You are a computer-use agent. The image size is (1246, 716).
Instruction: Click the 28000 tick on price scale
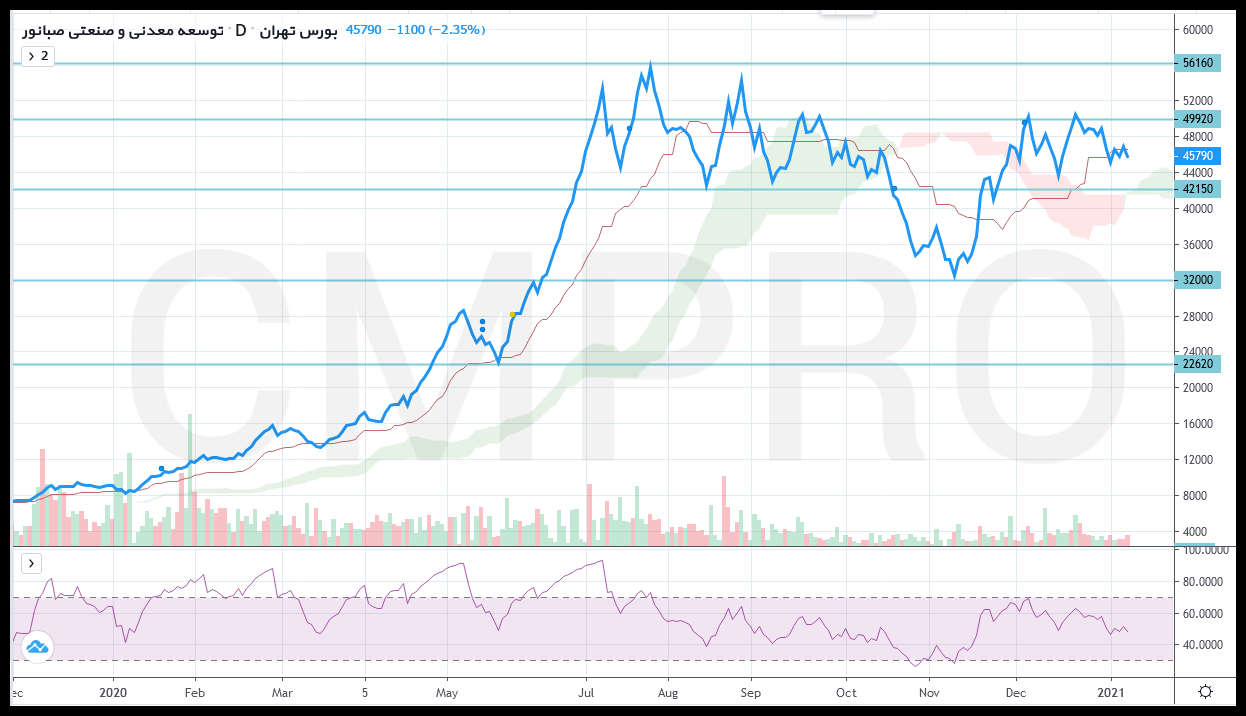pos(1197,317)
